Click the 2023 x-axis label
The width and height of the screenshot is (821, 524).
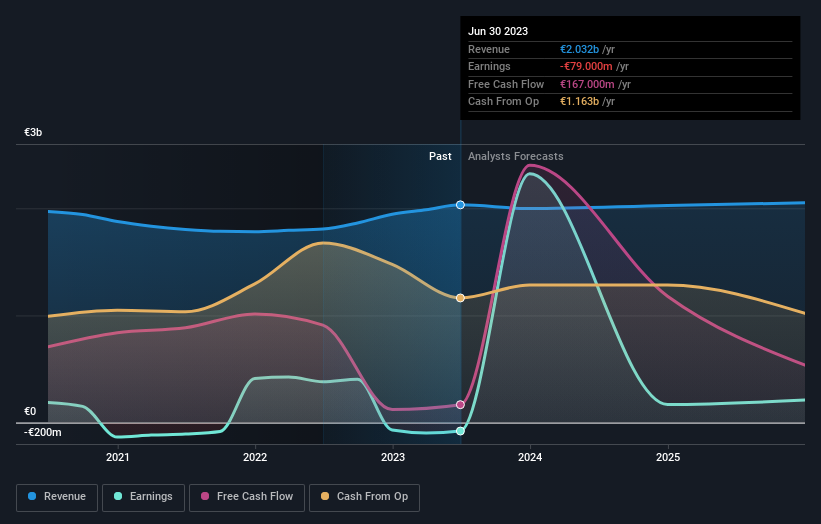[393, 458]
